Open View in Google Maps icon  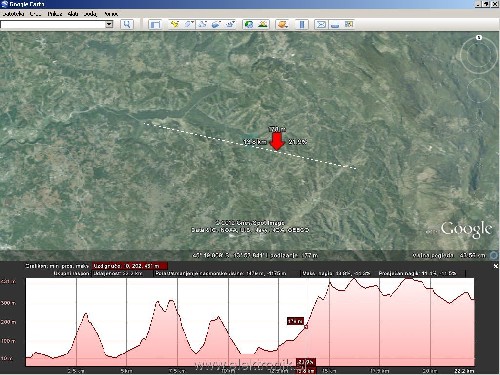tap(349, 24)
